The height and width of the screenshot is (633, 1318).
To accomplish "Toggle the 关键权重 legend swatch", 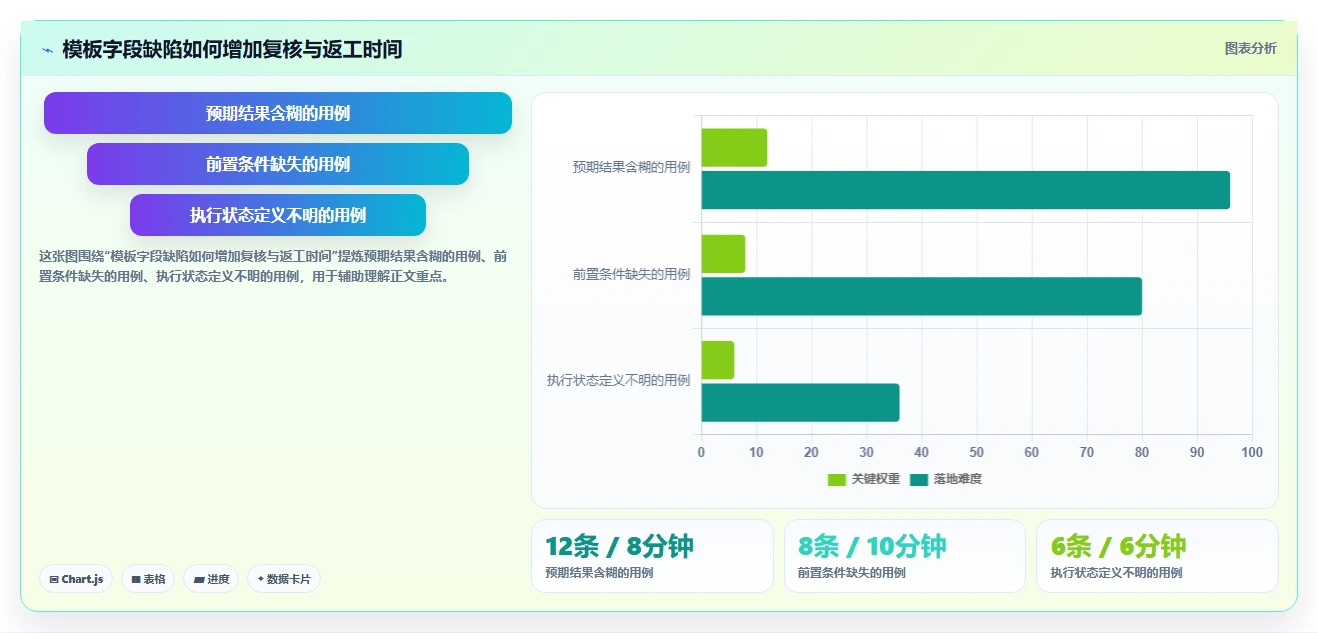I will click(837, 480).
